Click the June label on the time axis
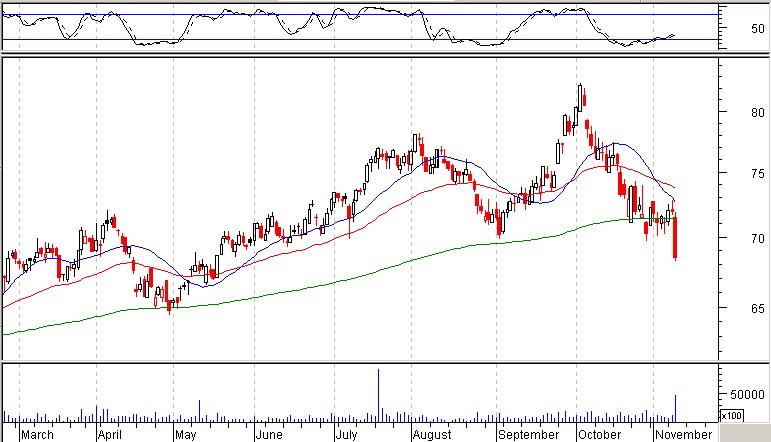 pos(269,435)
